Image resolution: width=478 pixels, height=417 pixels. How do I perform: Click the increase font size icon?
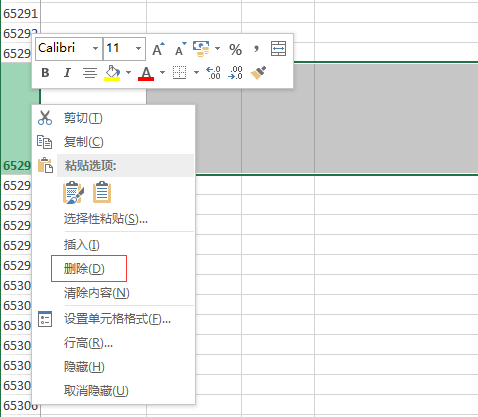coord(158,49)
